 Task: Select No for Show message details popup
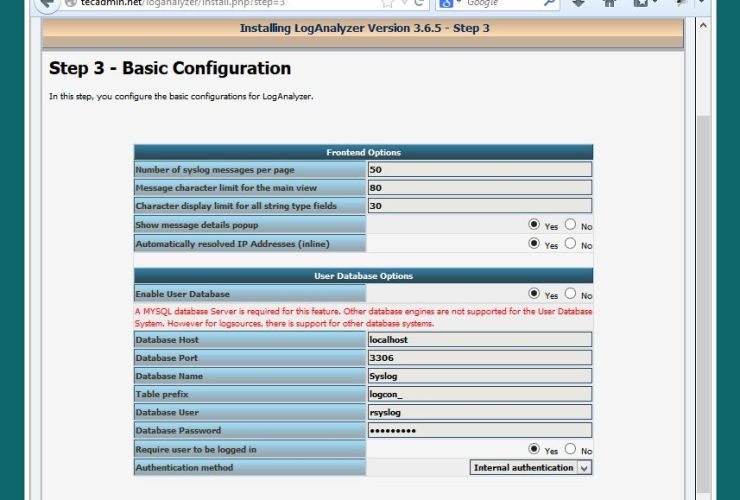point(571,225)
